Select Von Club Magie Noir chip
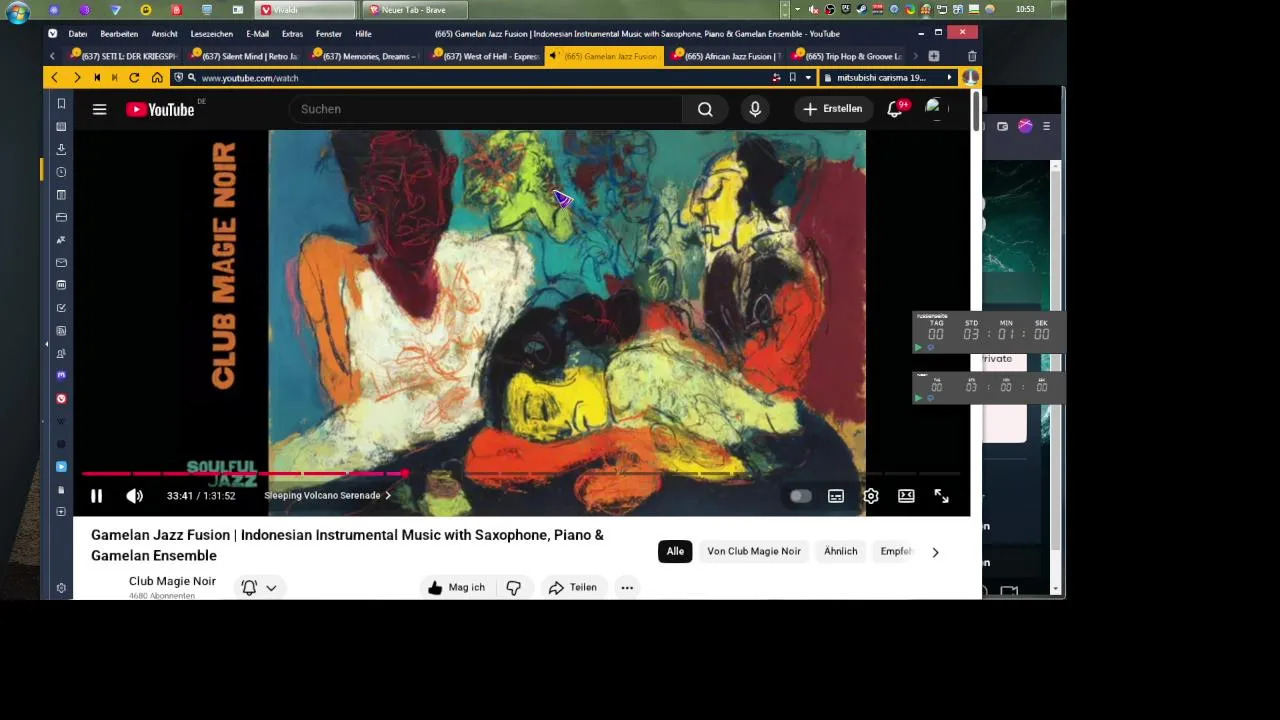This screenshot has height=720, width=1280. 754,551
